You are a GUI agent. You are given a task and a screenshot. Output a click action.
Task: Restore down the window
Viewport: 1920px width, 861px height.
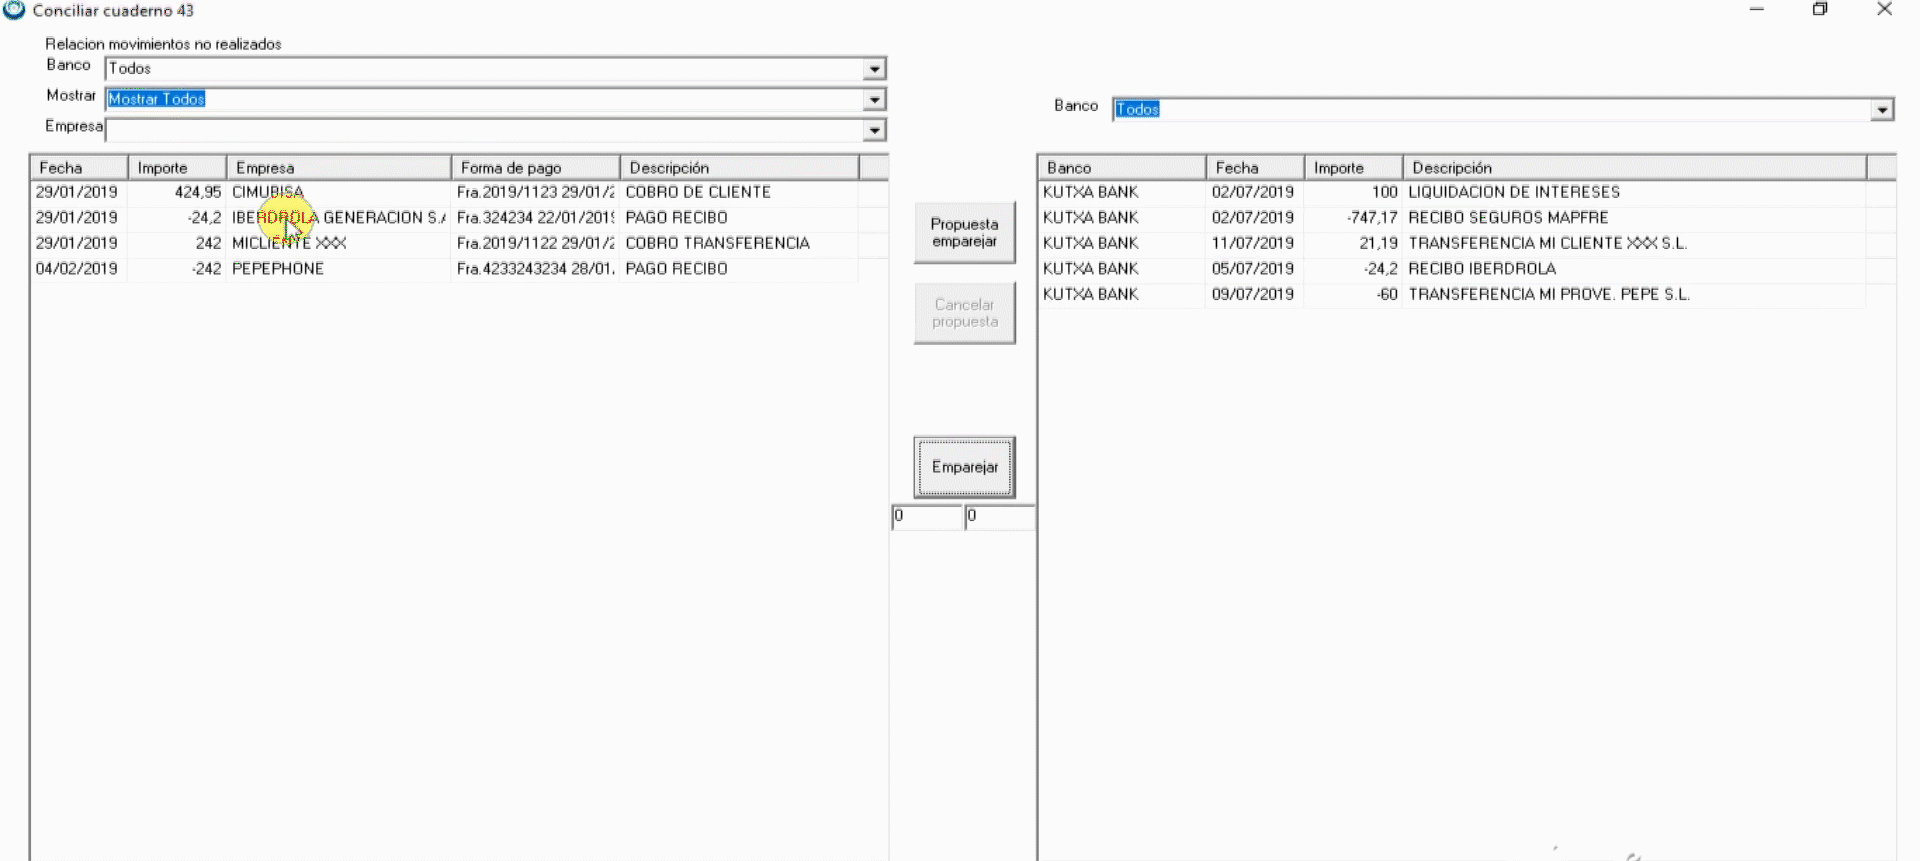1820,10
